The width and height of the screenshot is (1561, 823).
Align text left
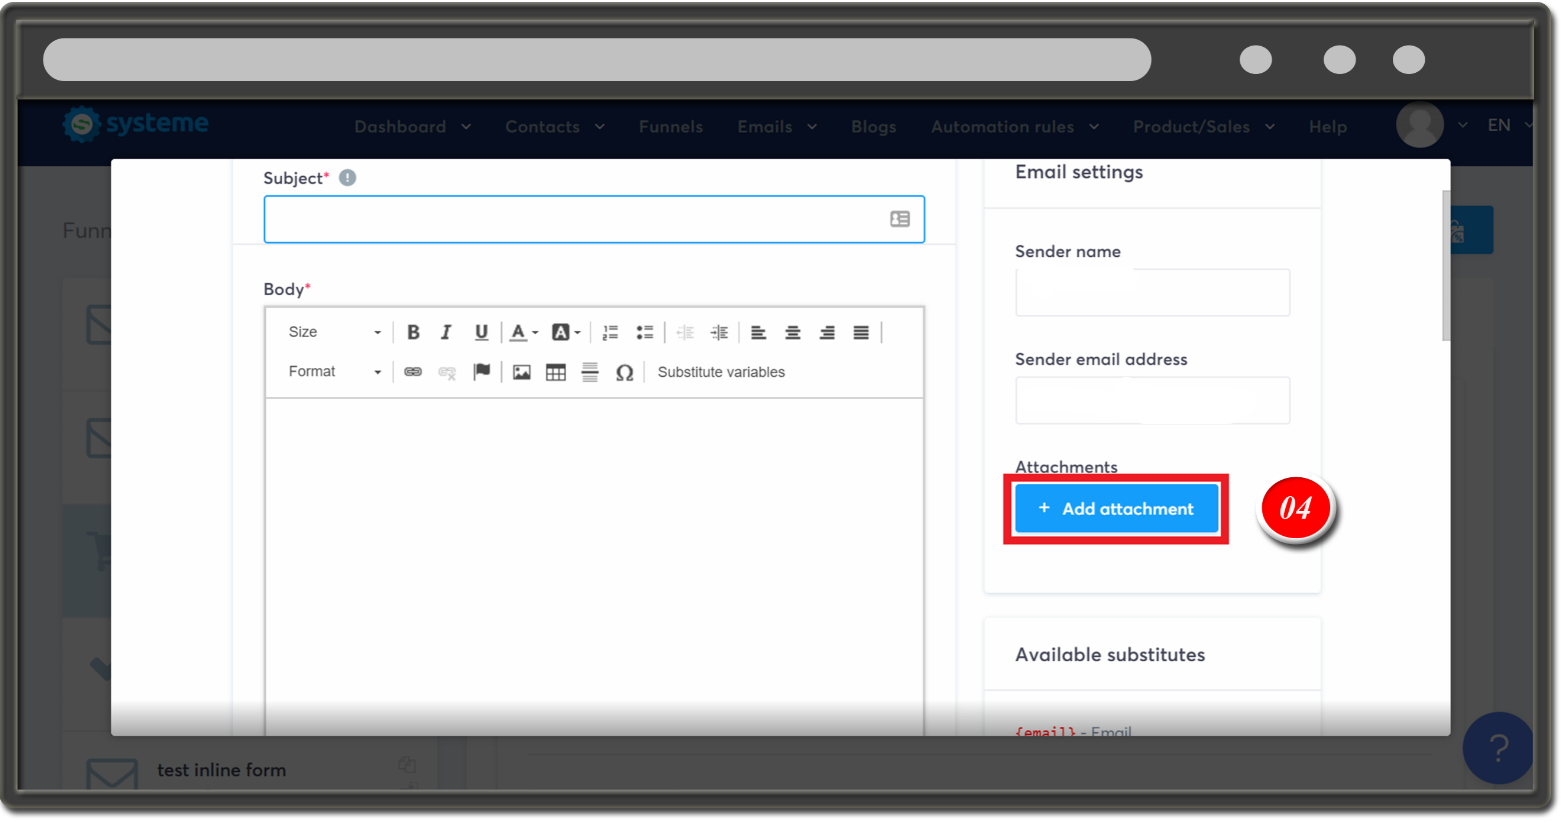[759, 332]
